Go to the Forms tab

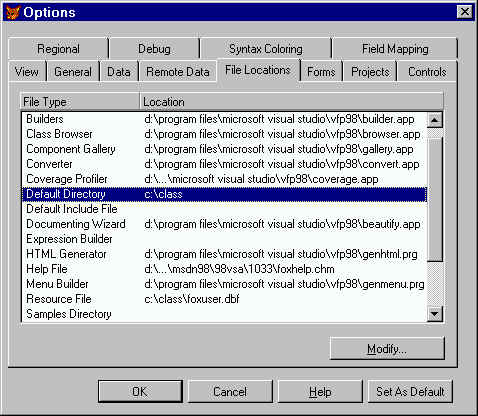tap(321, 72)
